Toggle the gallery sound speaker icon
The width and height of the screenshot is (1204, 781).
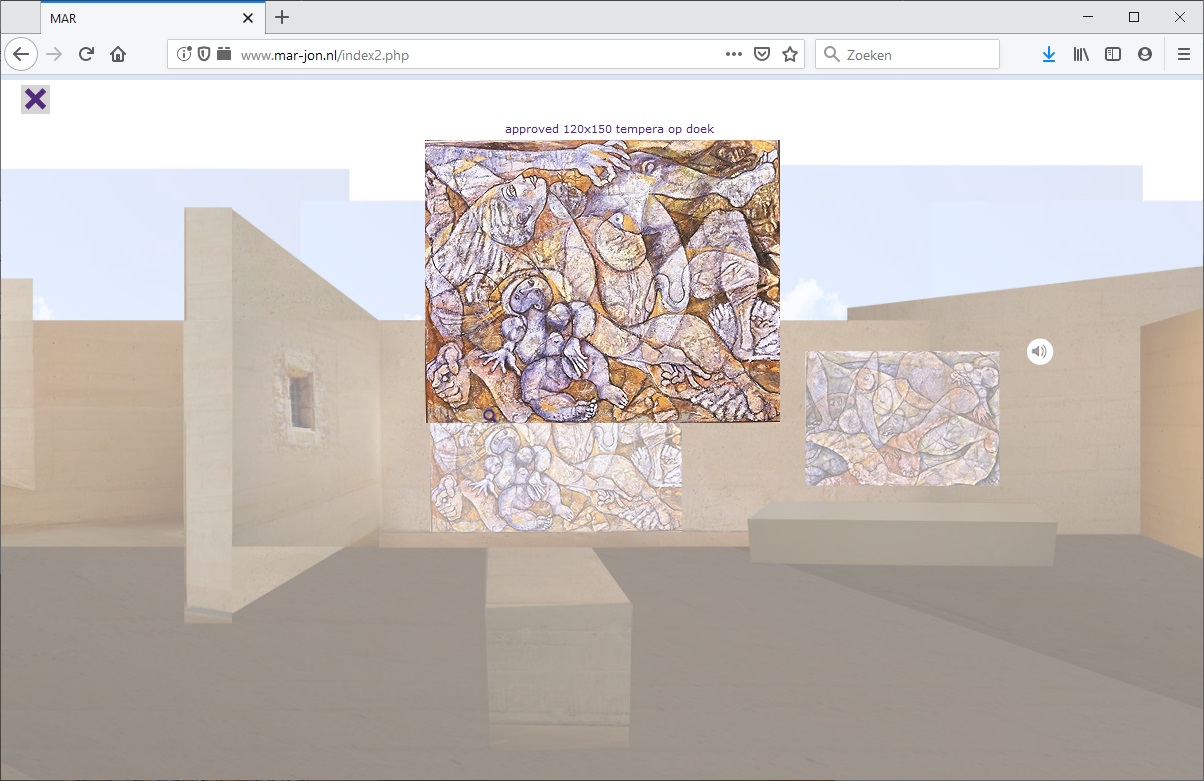coord(1040,351)
